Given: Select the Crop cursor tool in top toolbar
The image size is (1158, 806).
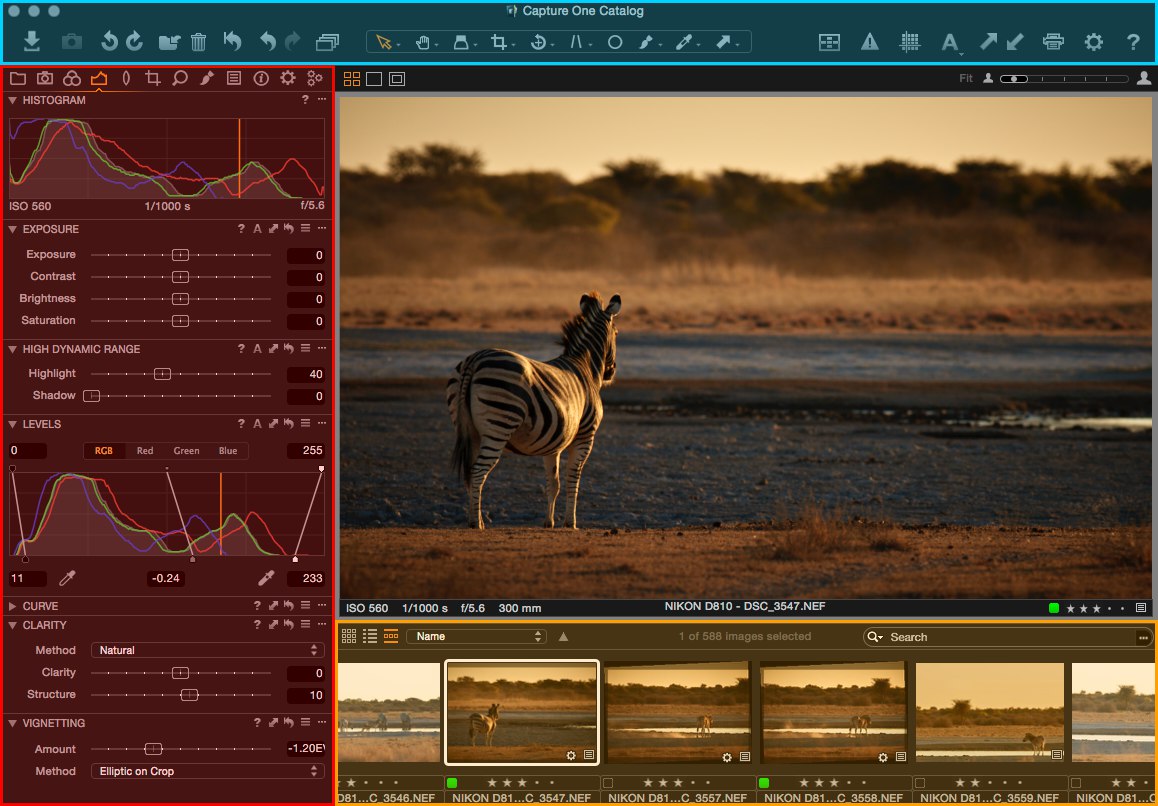Looking at the screenshot, I should (499, 42).
